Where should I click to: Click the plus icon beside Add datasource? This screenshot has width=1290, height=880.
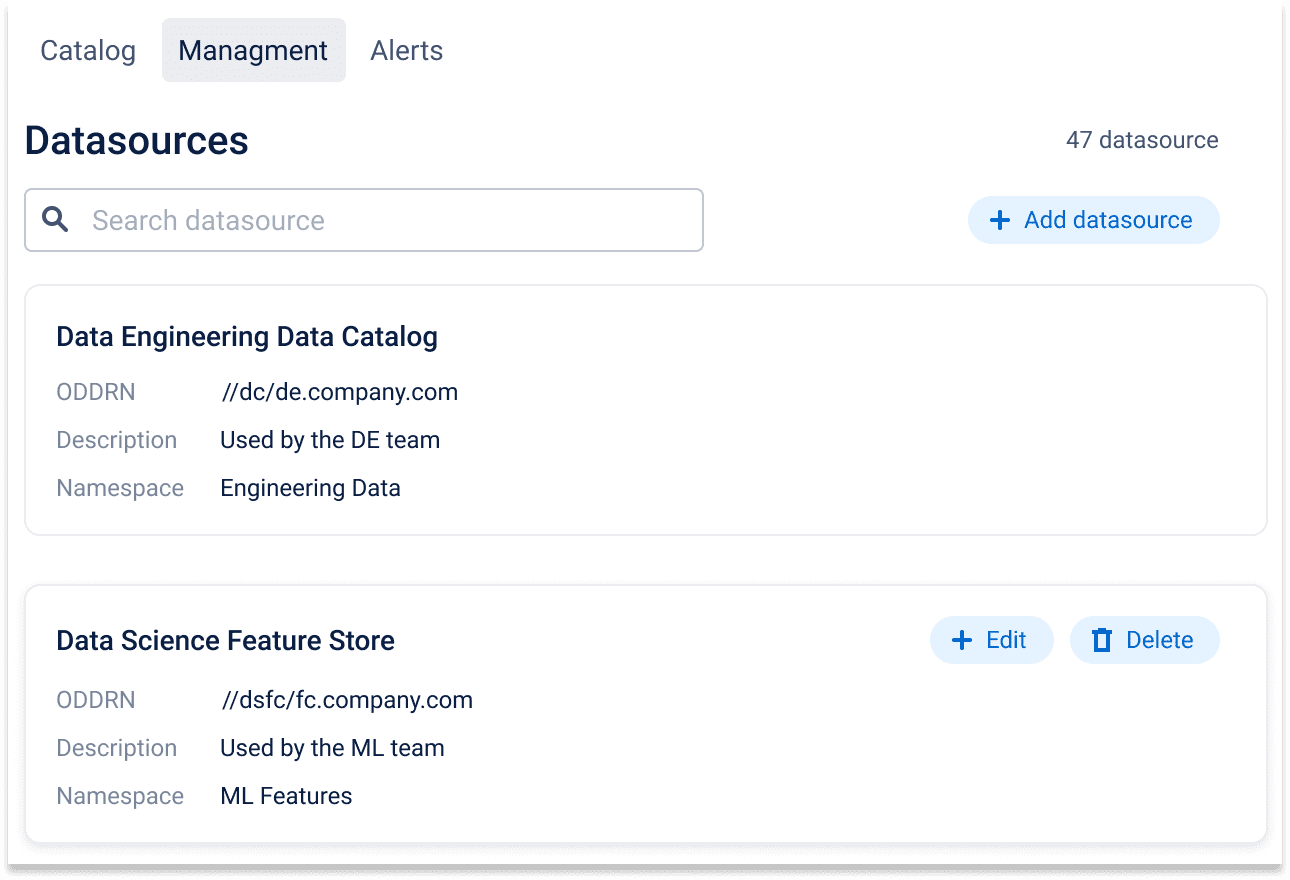pos(999,220)
